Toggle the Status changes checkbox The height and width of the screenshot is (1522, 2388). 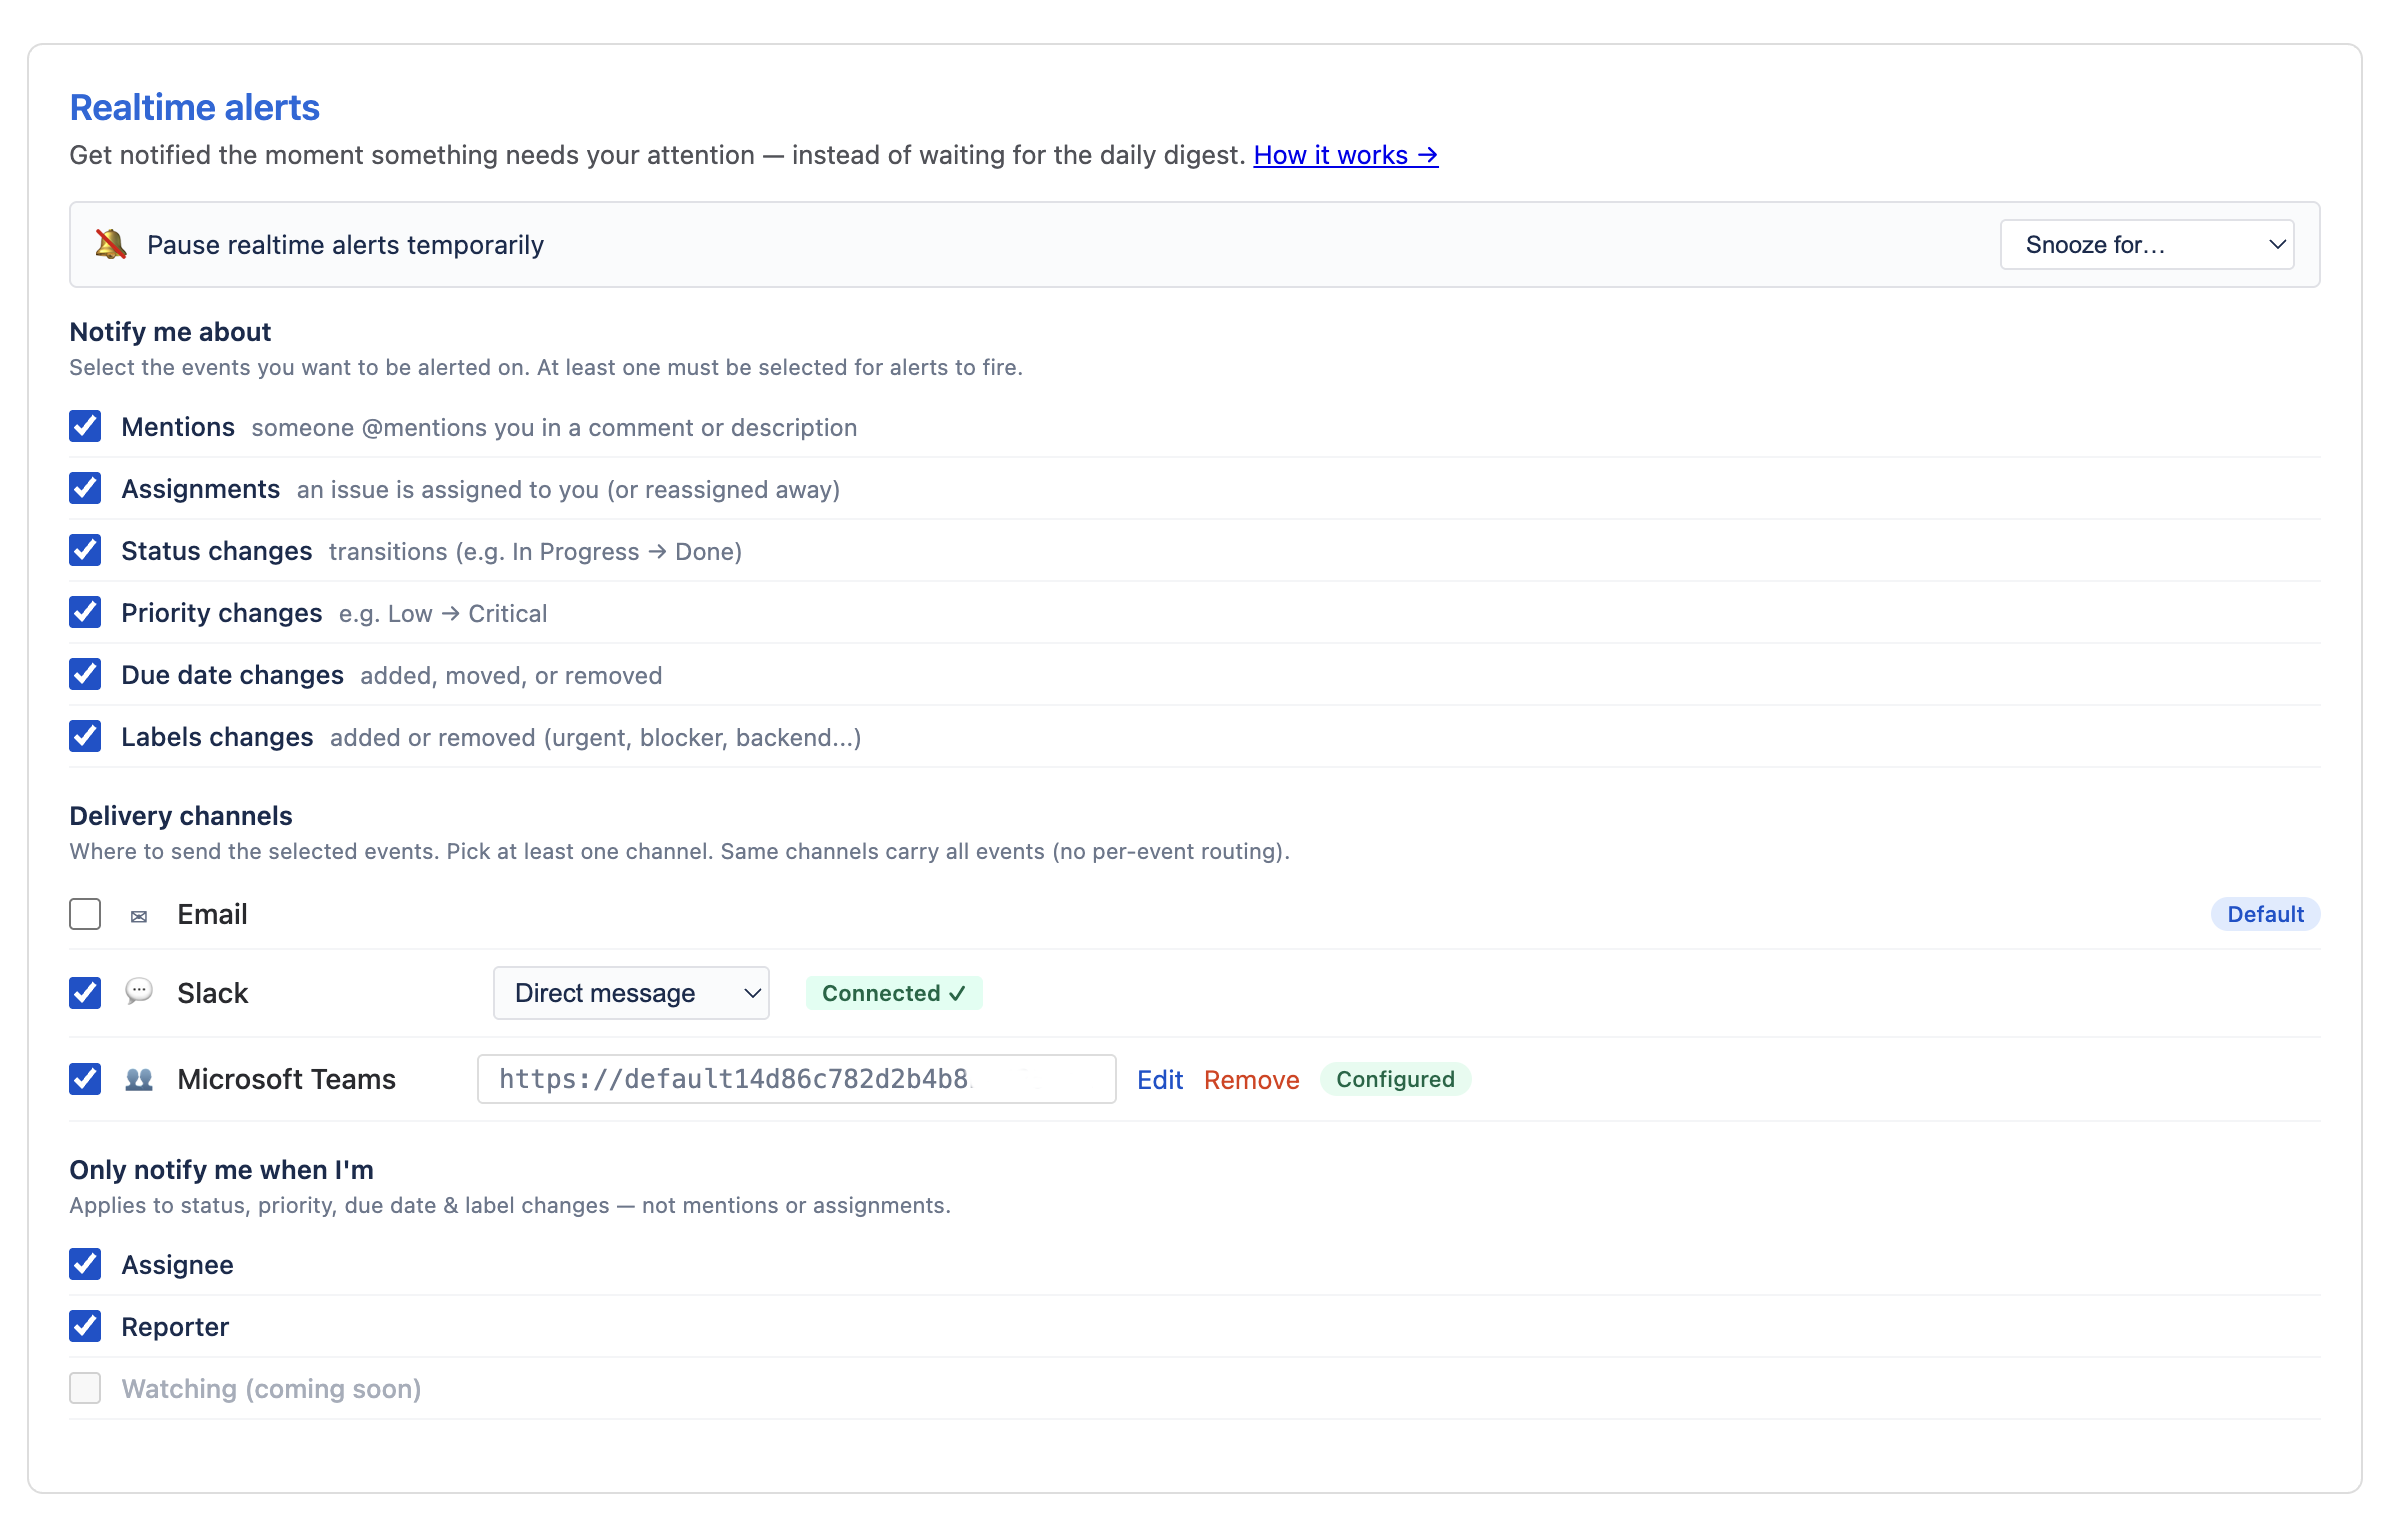coord(85,550)
